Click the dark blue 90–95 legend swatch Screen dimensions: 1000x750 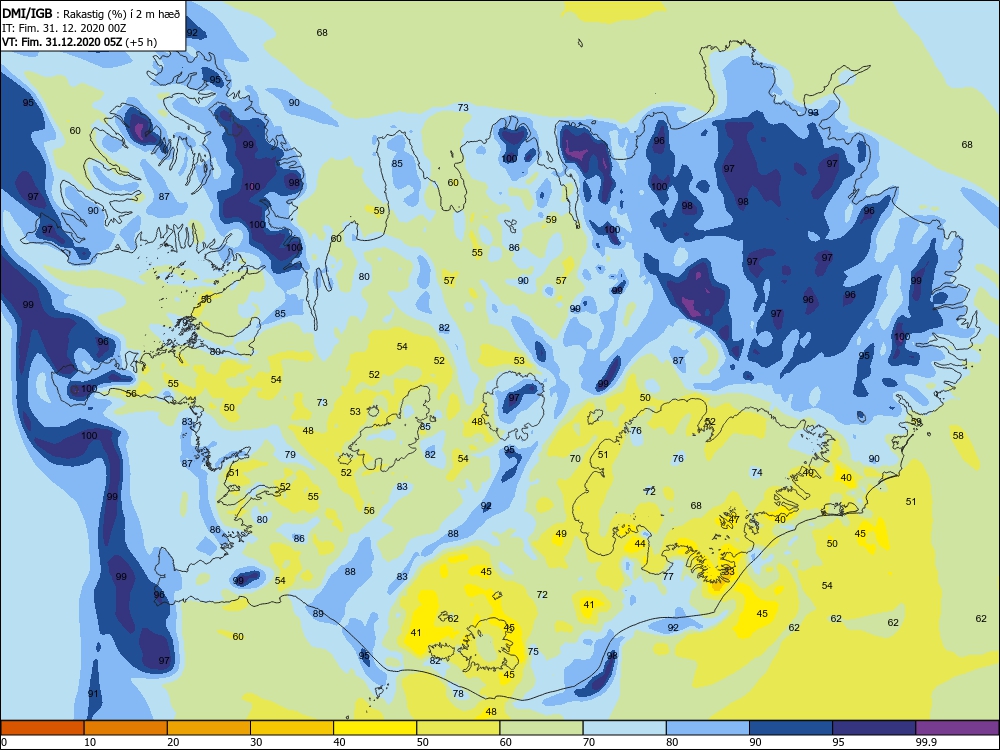[791, 728]
